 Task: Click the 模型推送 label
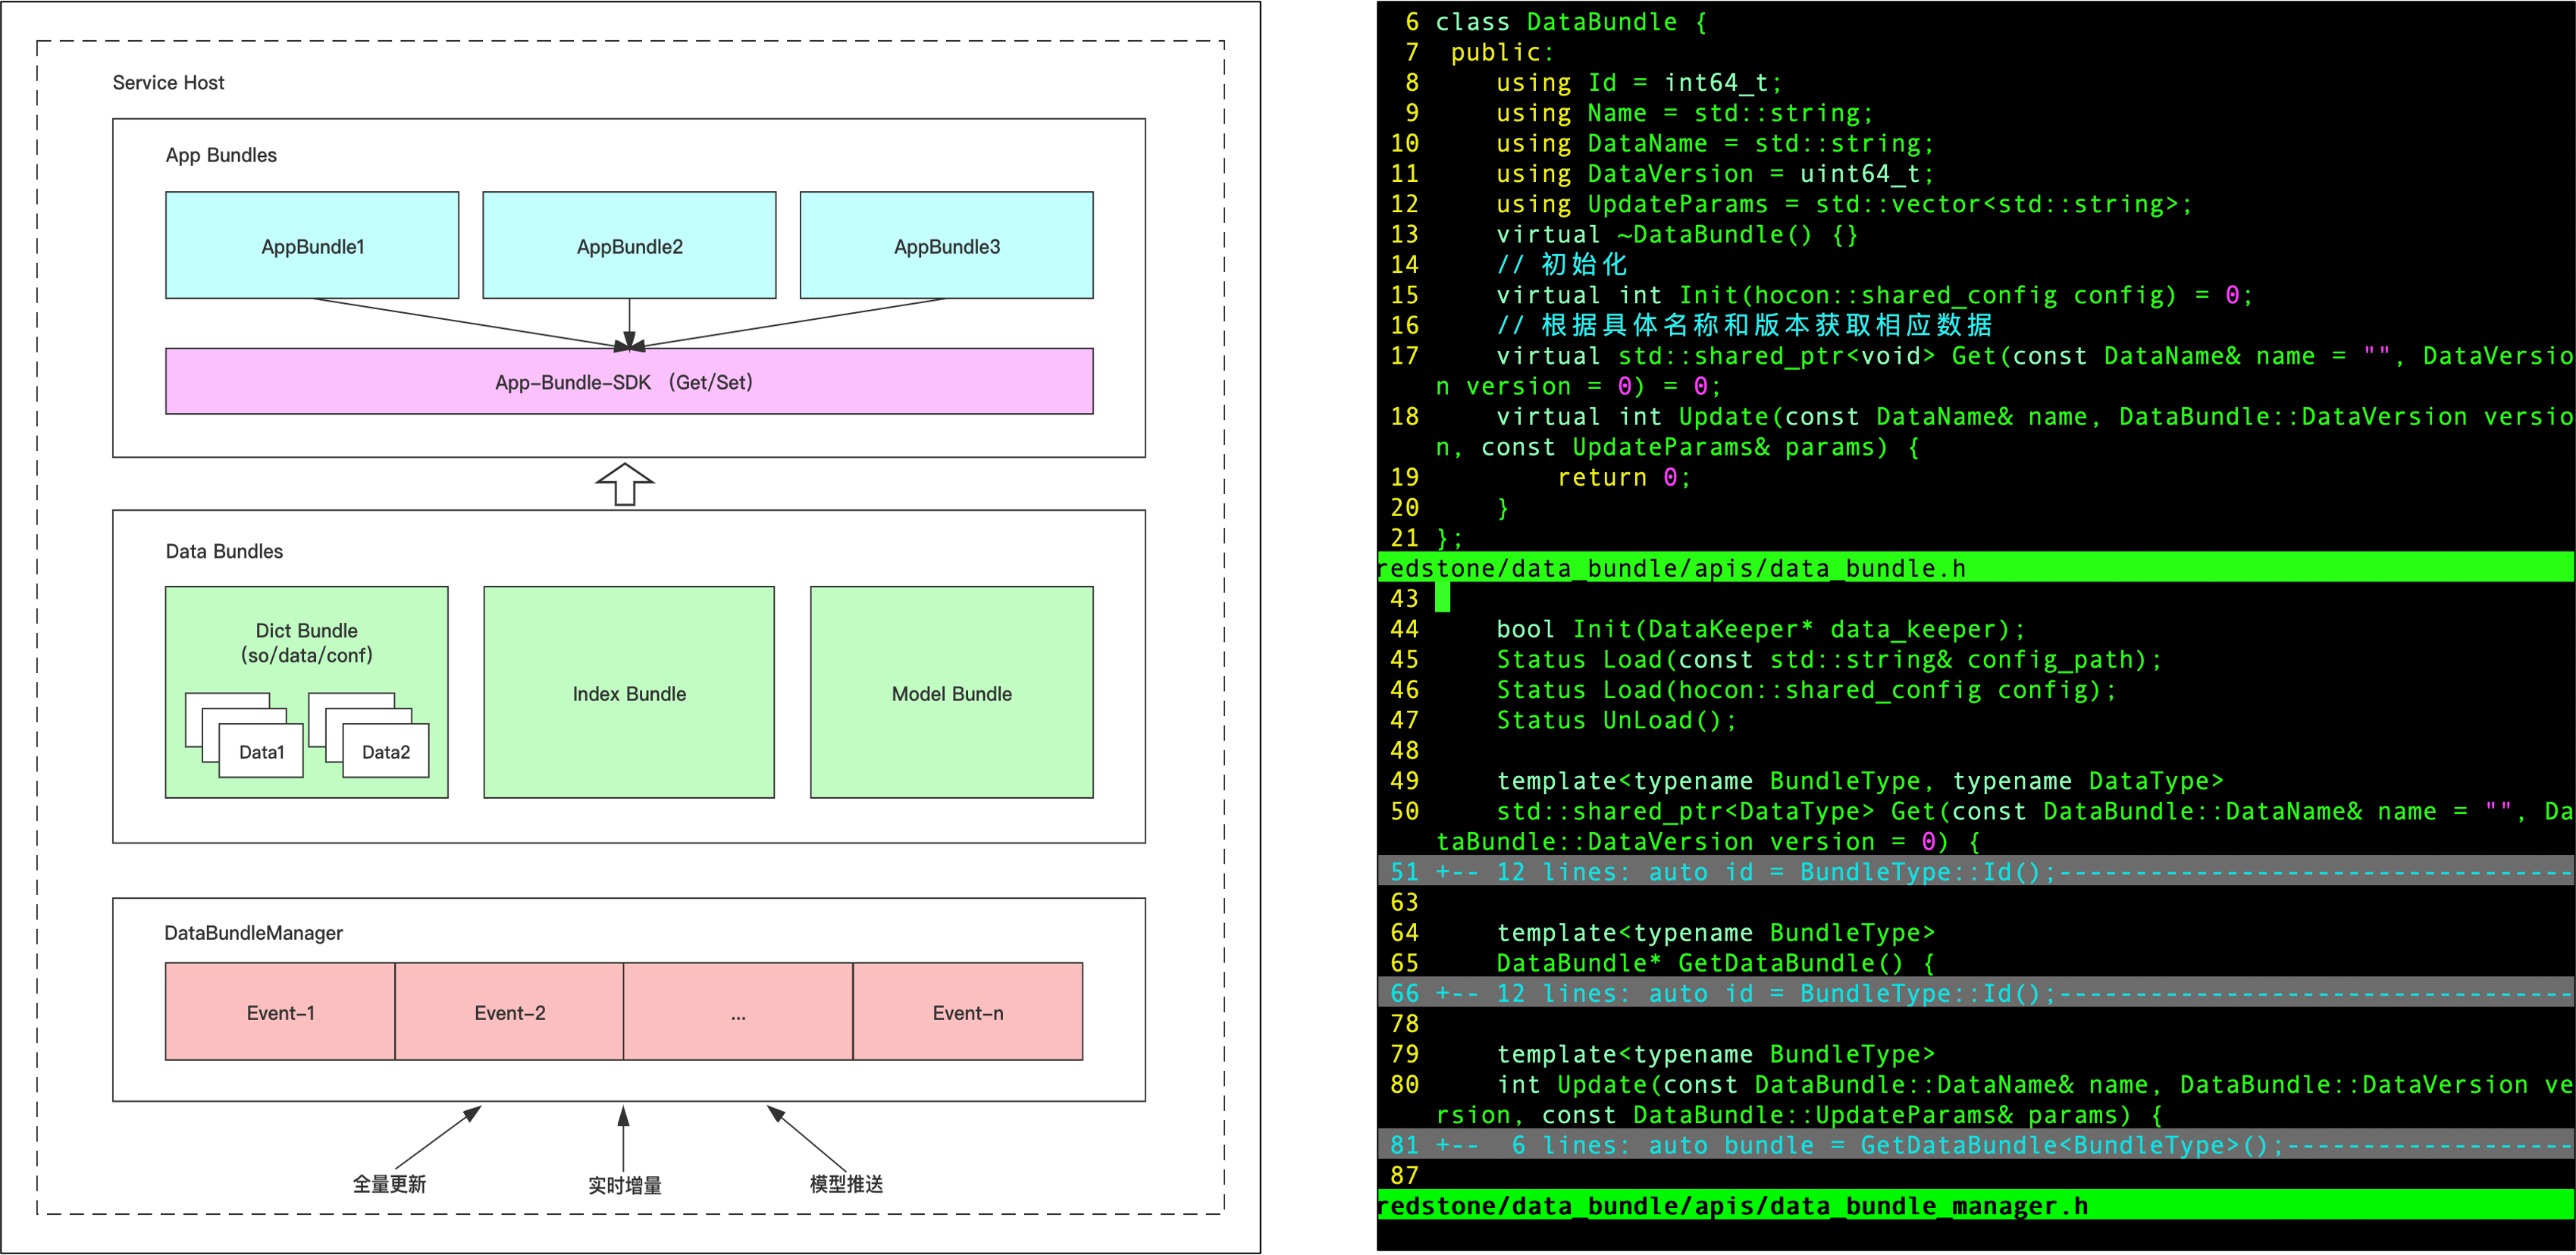846,1184
